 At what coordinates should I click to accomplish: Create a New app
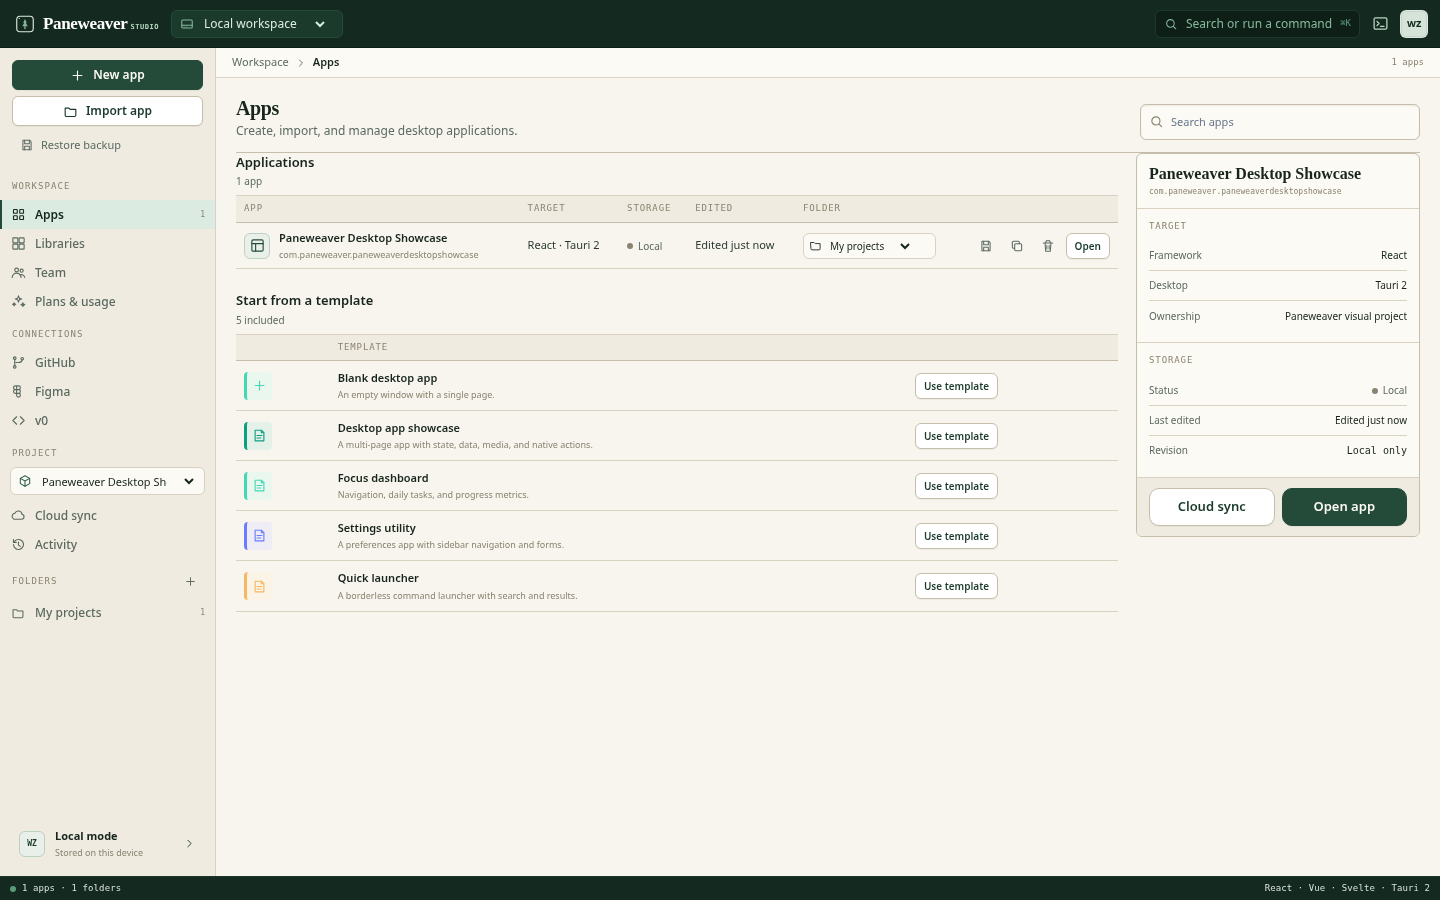tap(107, 75)
